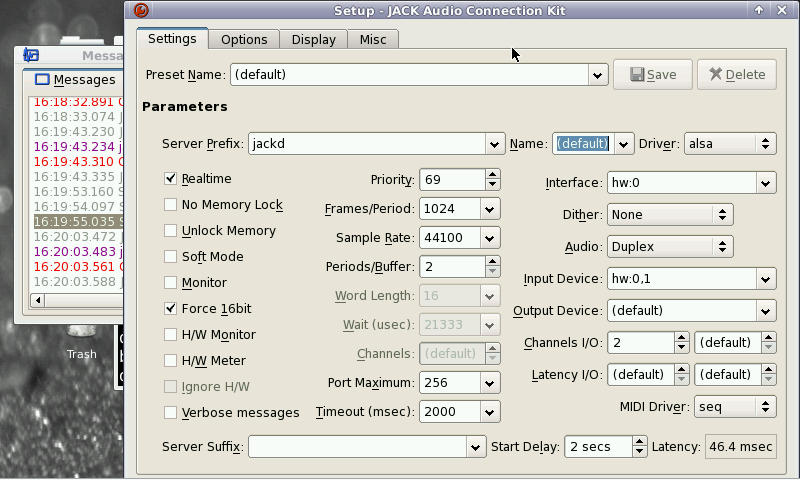
Task: Open the Display tab
Action: pyautogui.click(x=313, y=39)
